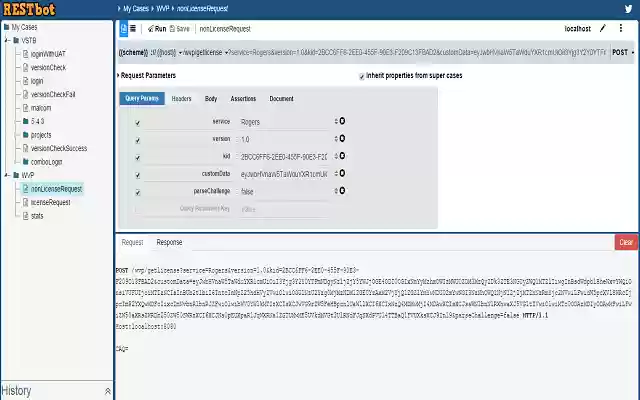Run the nonLicenseRequest case
640x400 pixels.
click(x=157, y=29)
